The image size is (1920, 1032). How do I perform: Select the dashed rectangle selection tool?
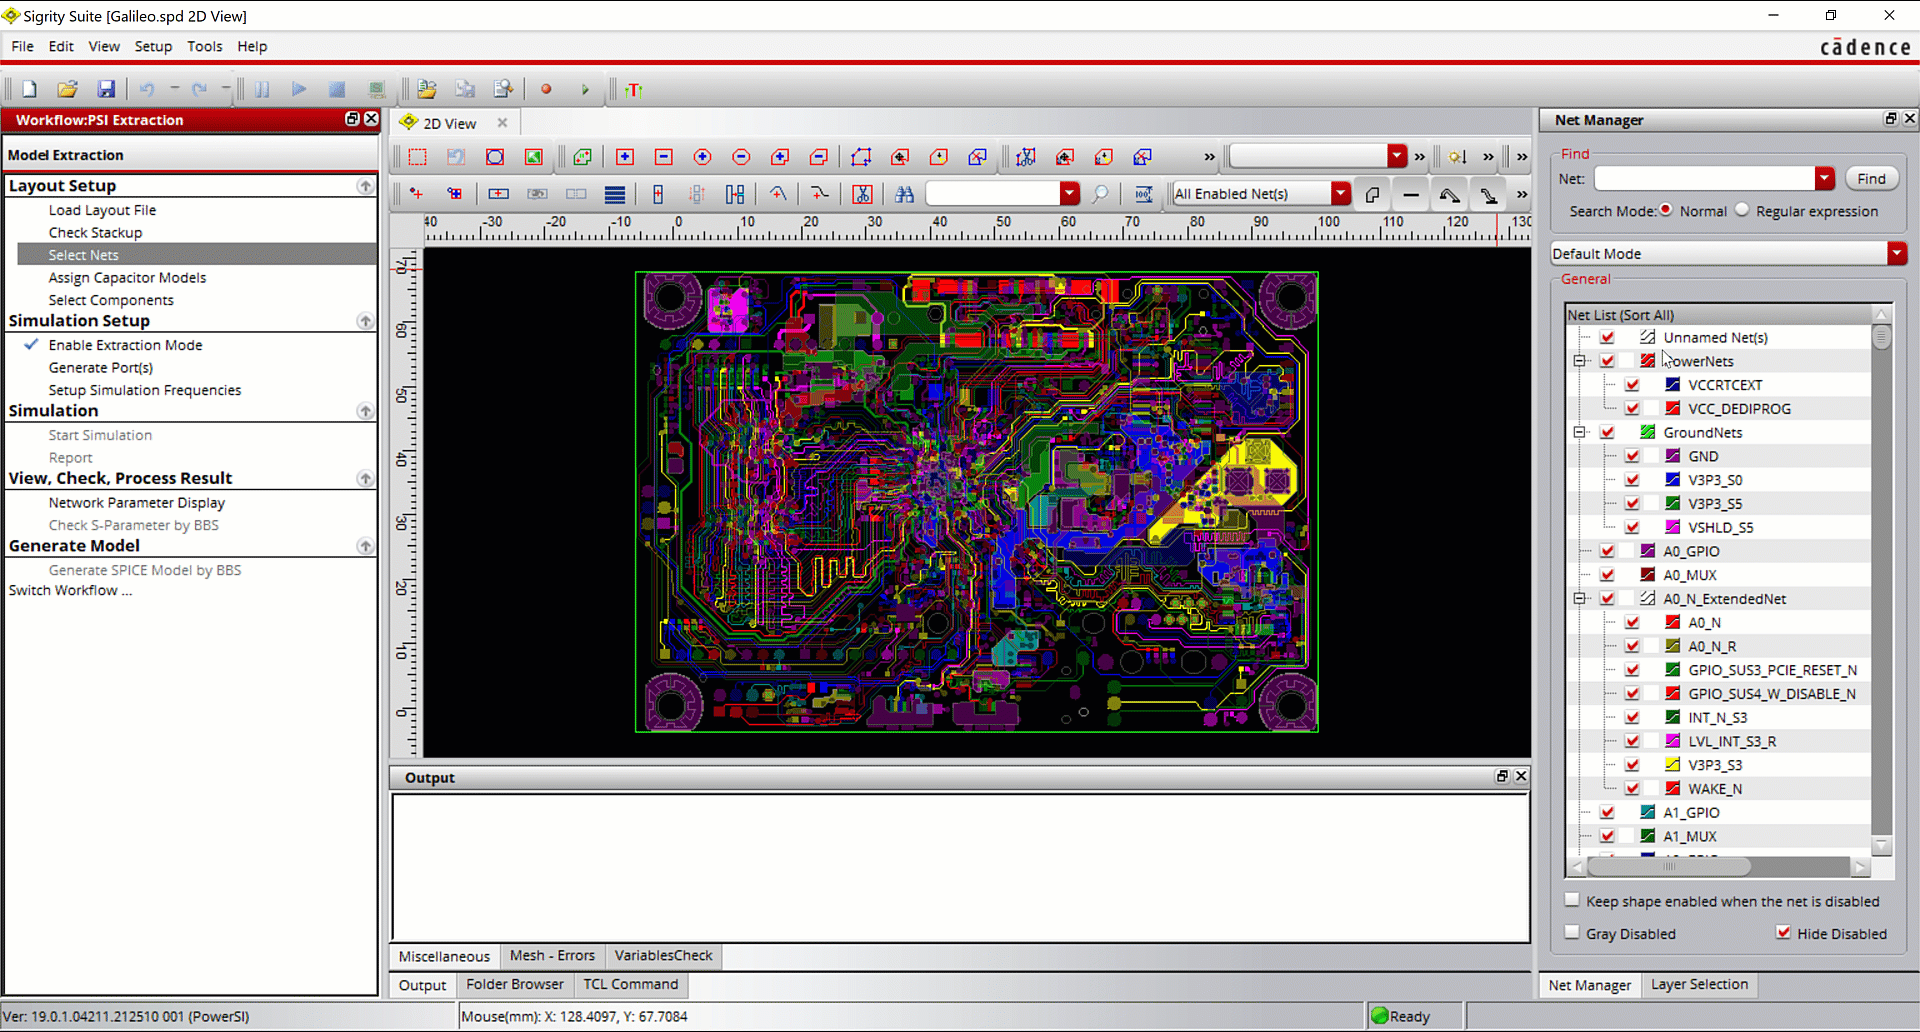[417, 157]
